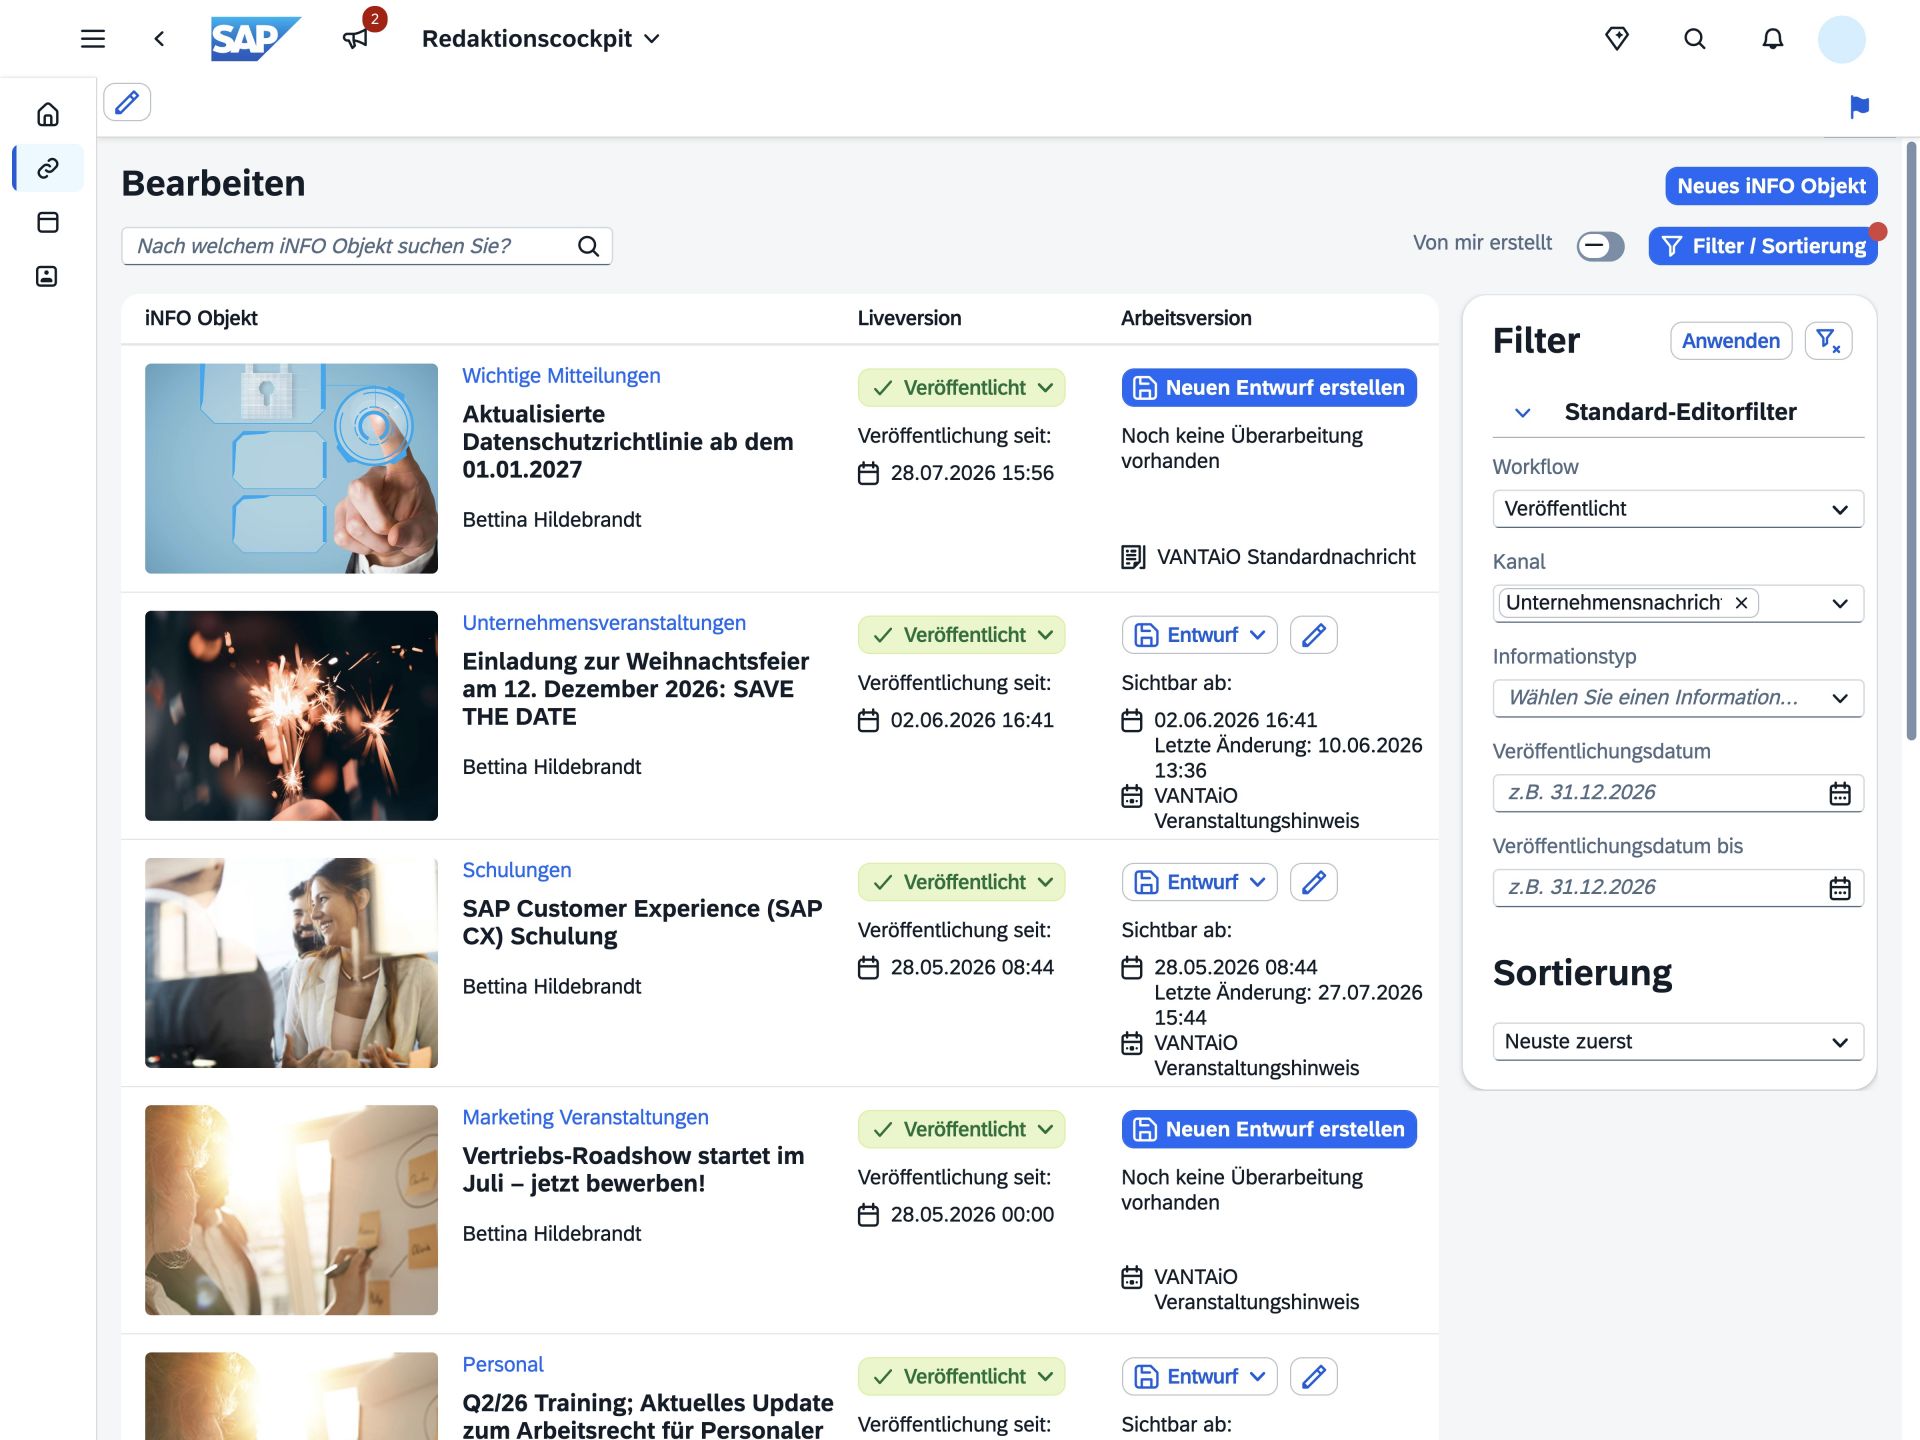Open the Redaktionscockpit title dropdown

[541, 39]
